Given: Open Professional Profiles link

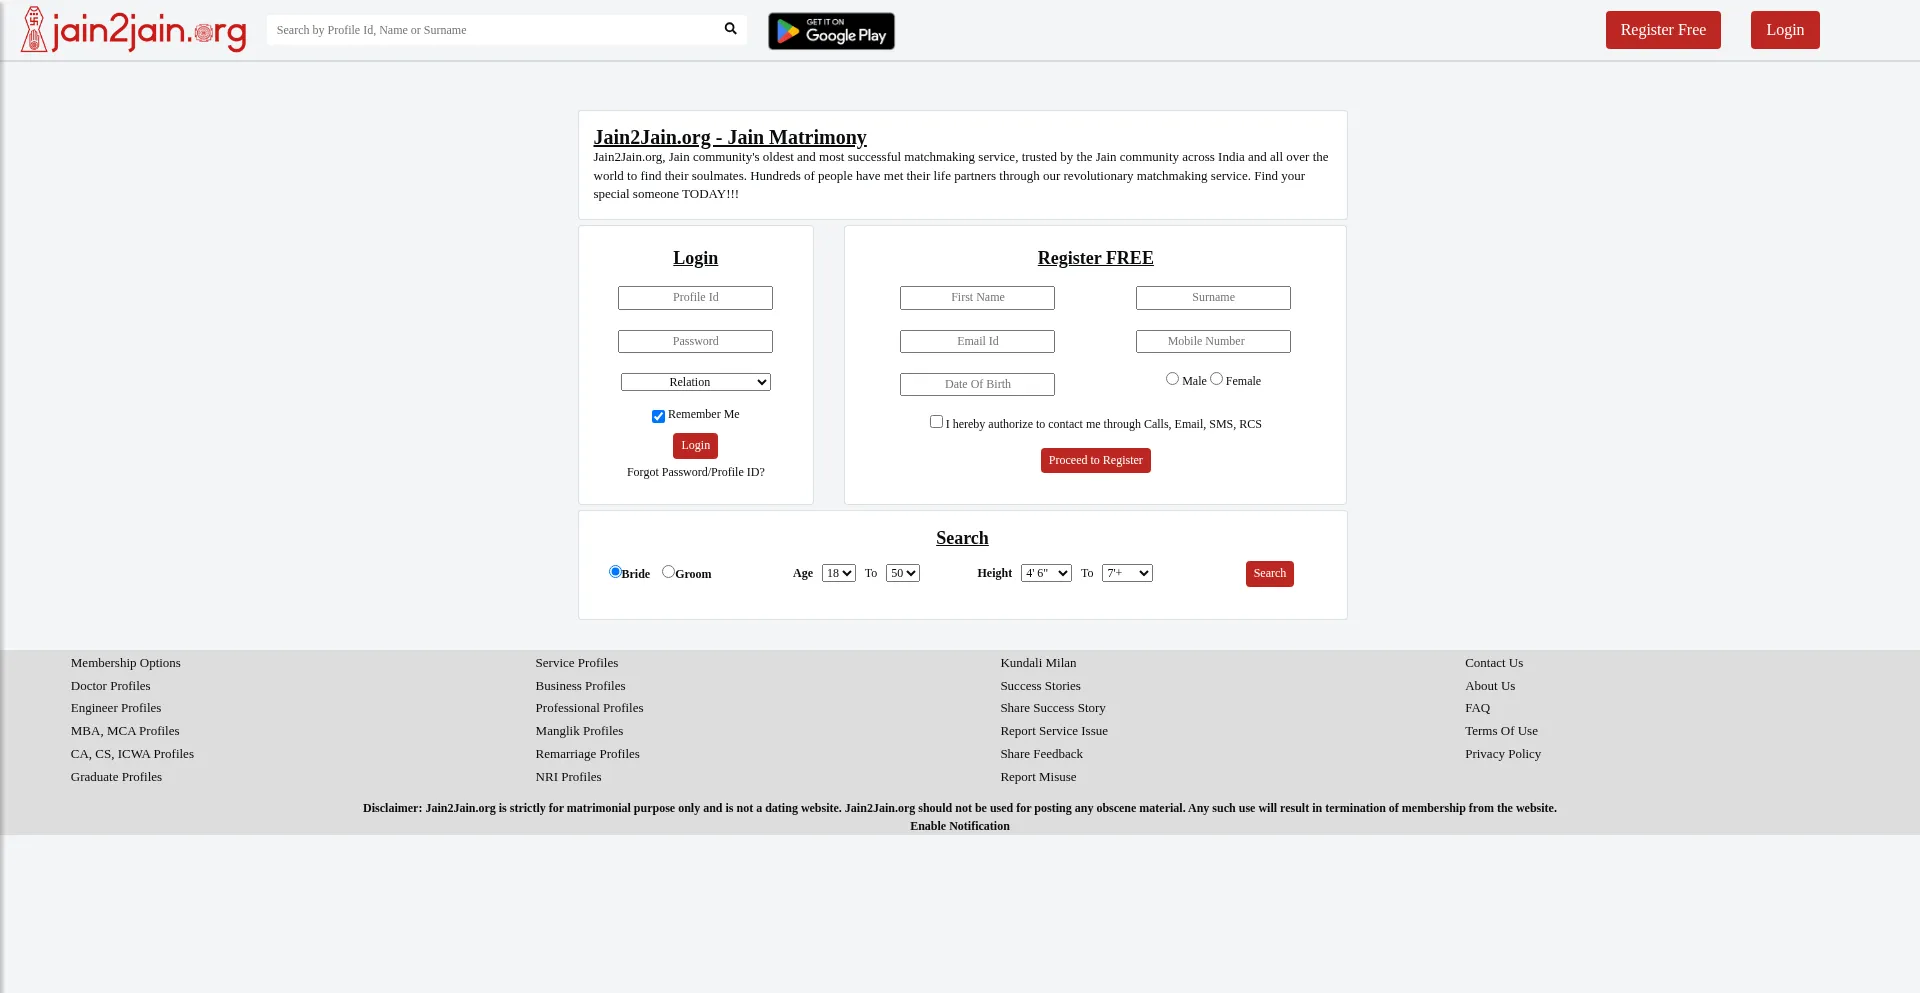Looking at the screenshot, I should point(589,708).
